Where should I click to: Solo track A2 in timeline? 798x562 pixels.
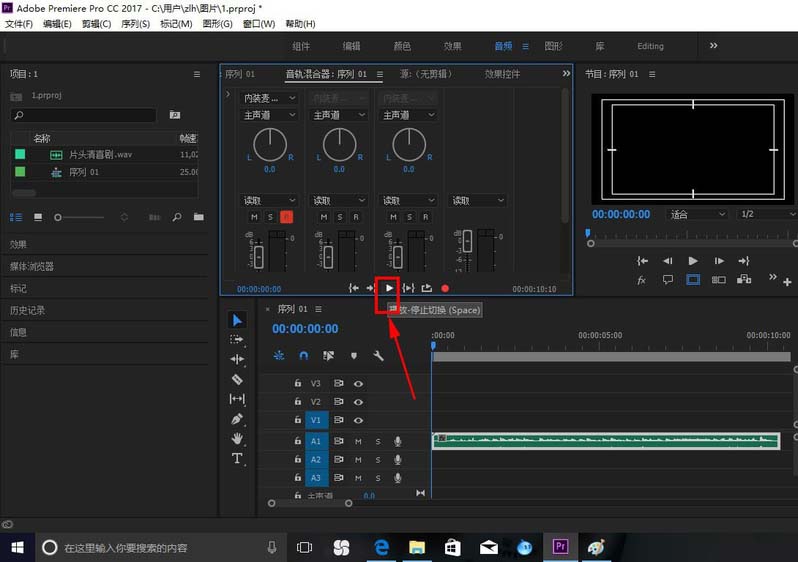coord(378,460)
